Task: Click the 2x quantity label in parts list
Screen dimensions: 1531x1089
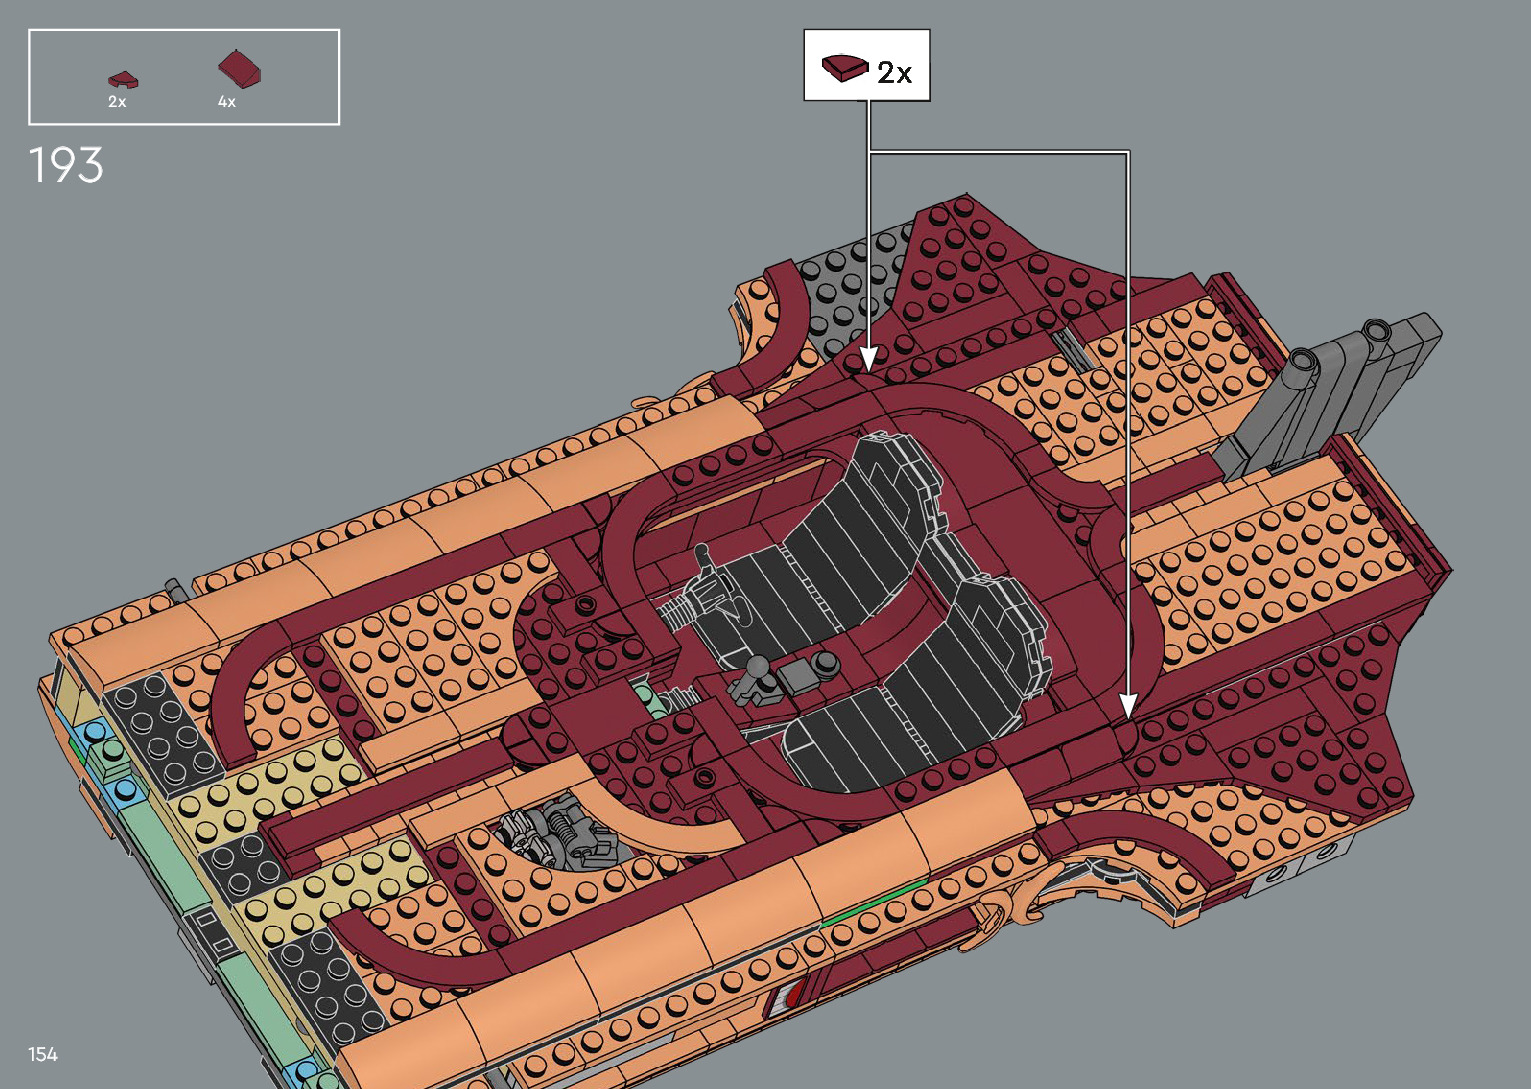Action: pyautogui.click(x=117, y=102)
